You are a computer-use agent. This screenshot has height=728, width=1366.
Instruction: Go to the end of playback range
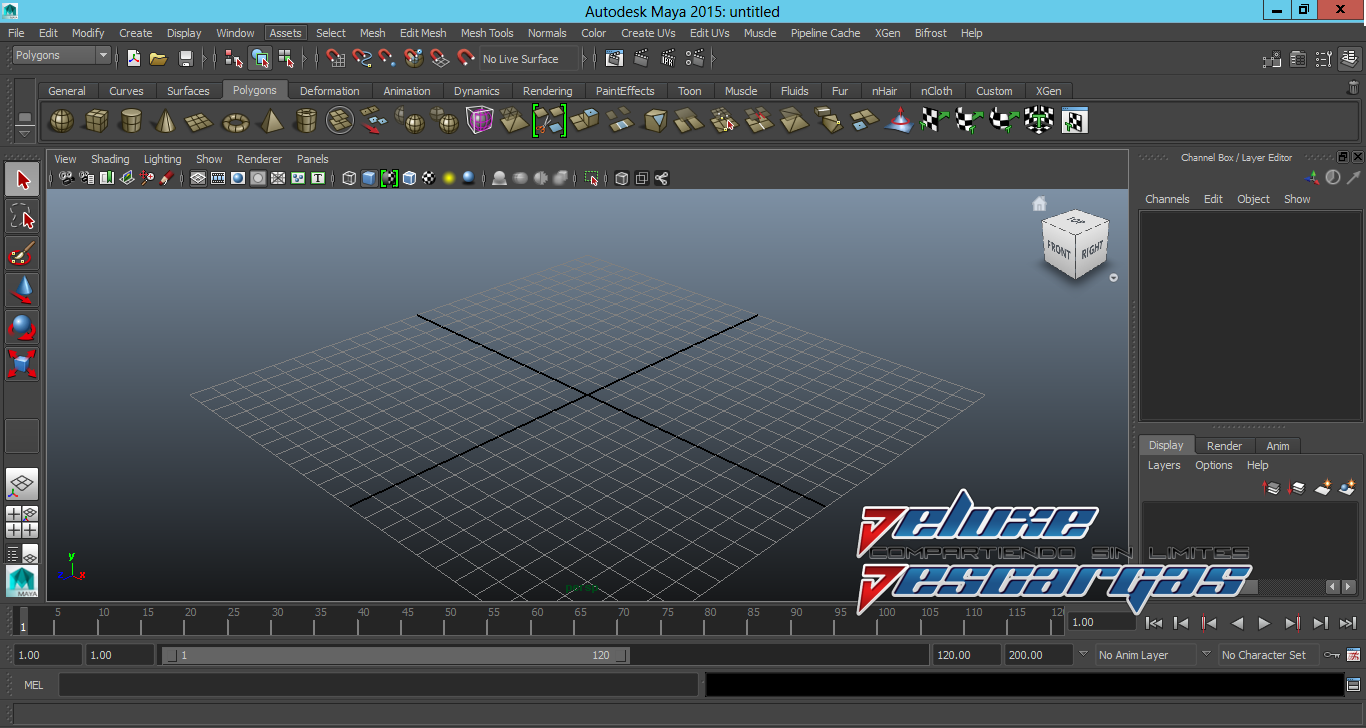tap(1348, 623)
